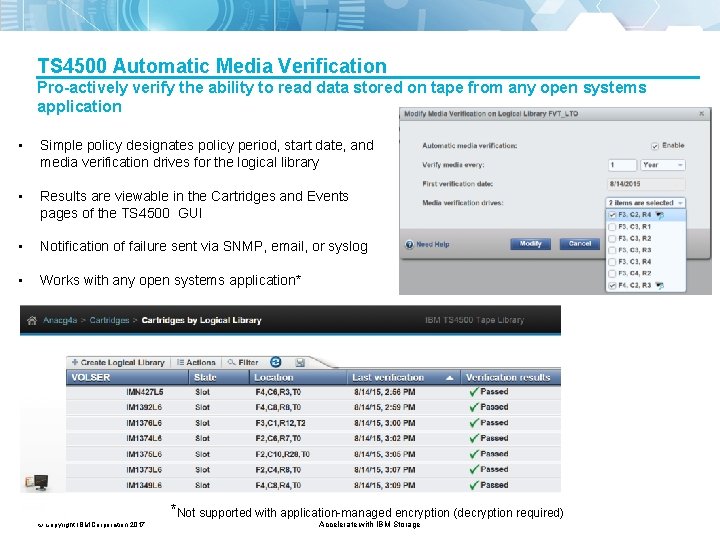
Task: Uncheck drive F3, C2, R4
Action: point(612,215)
